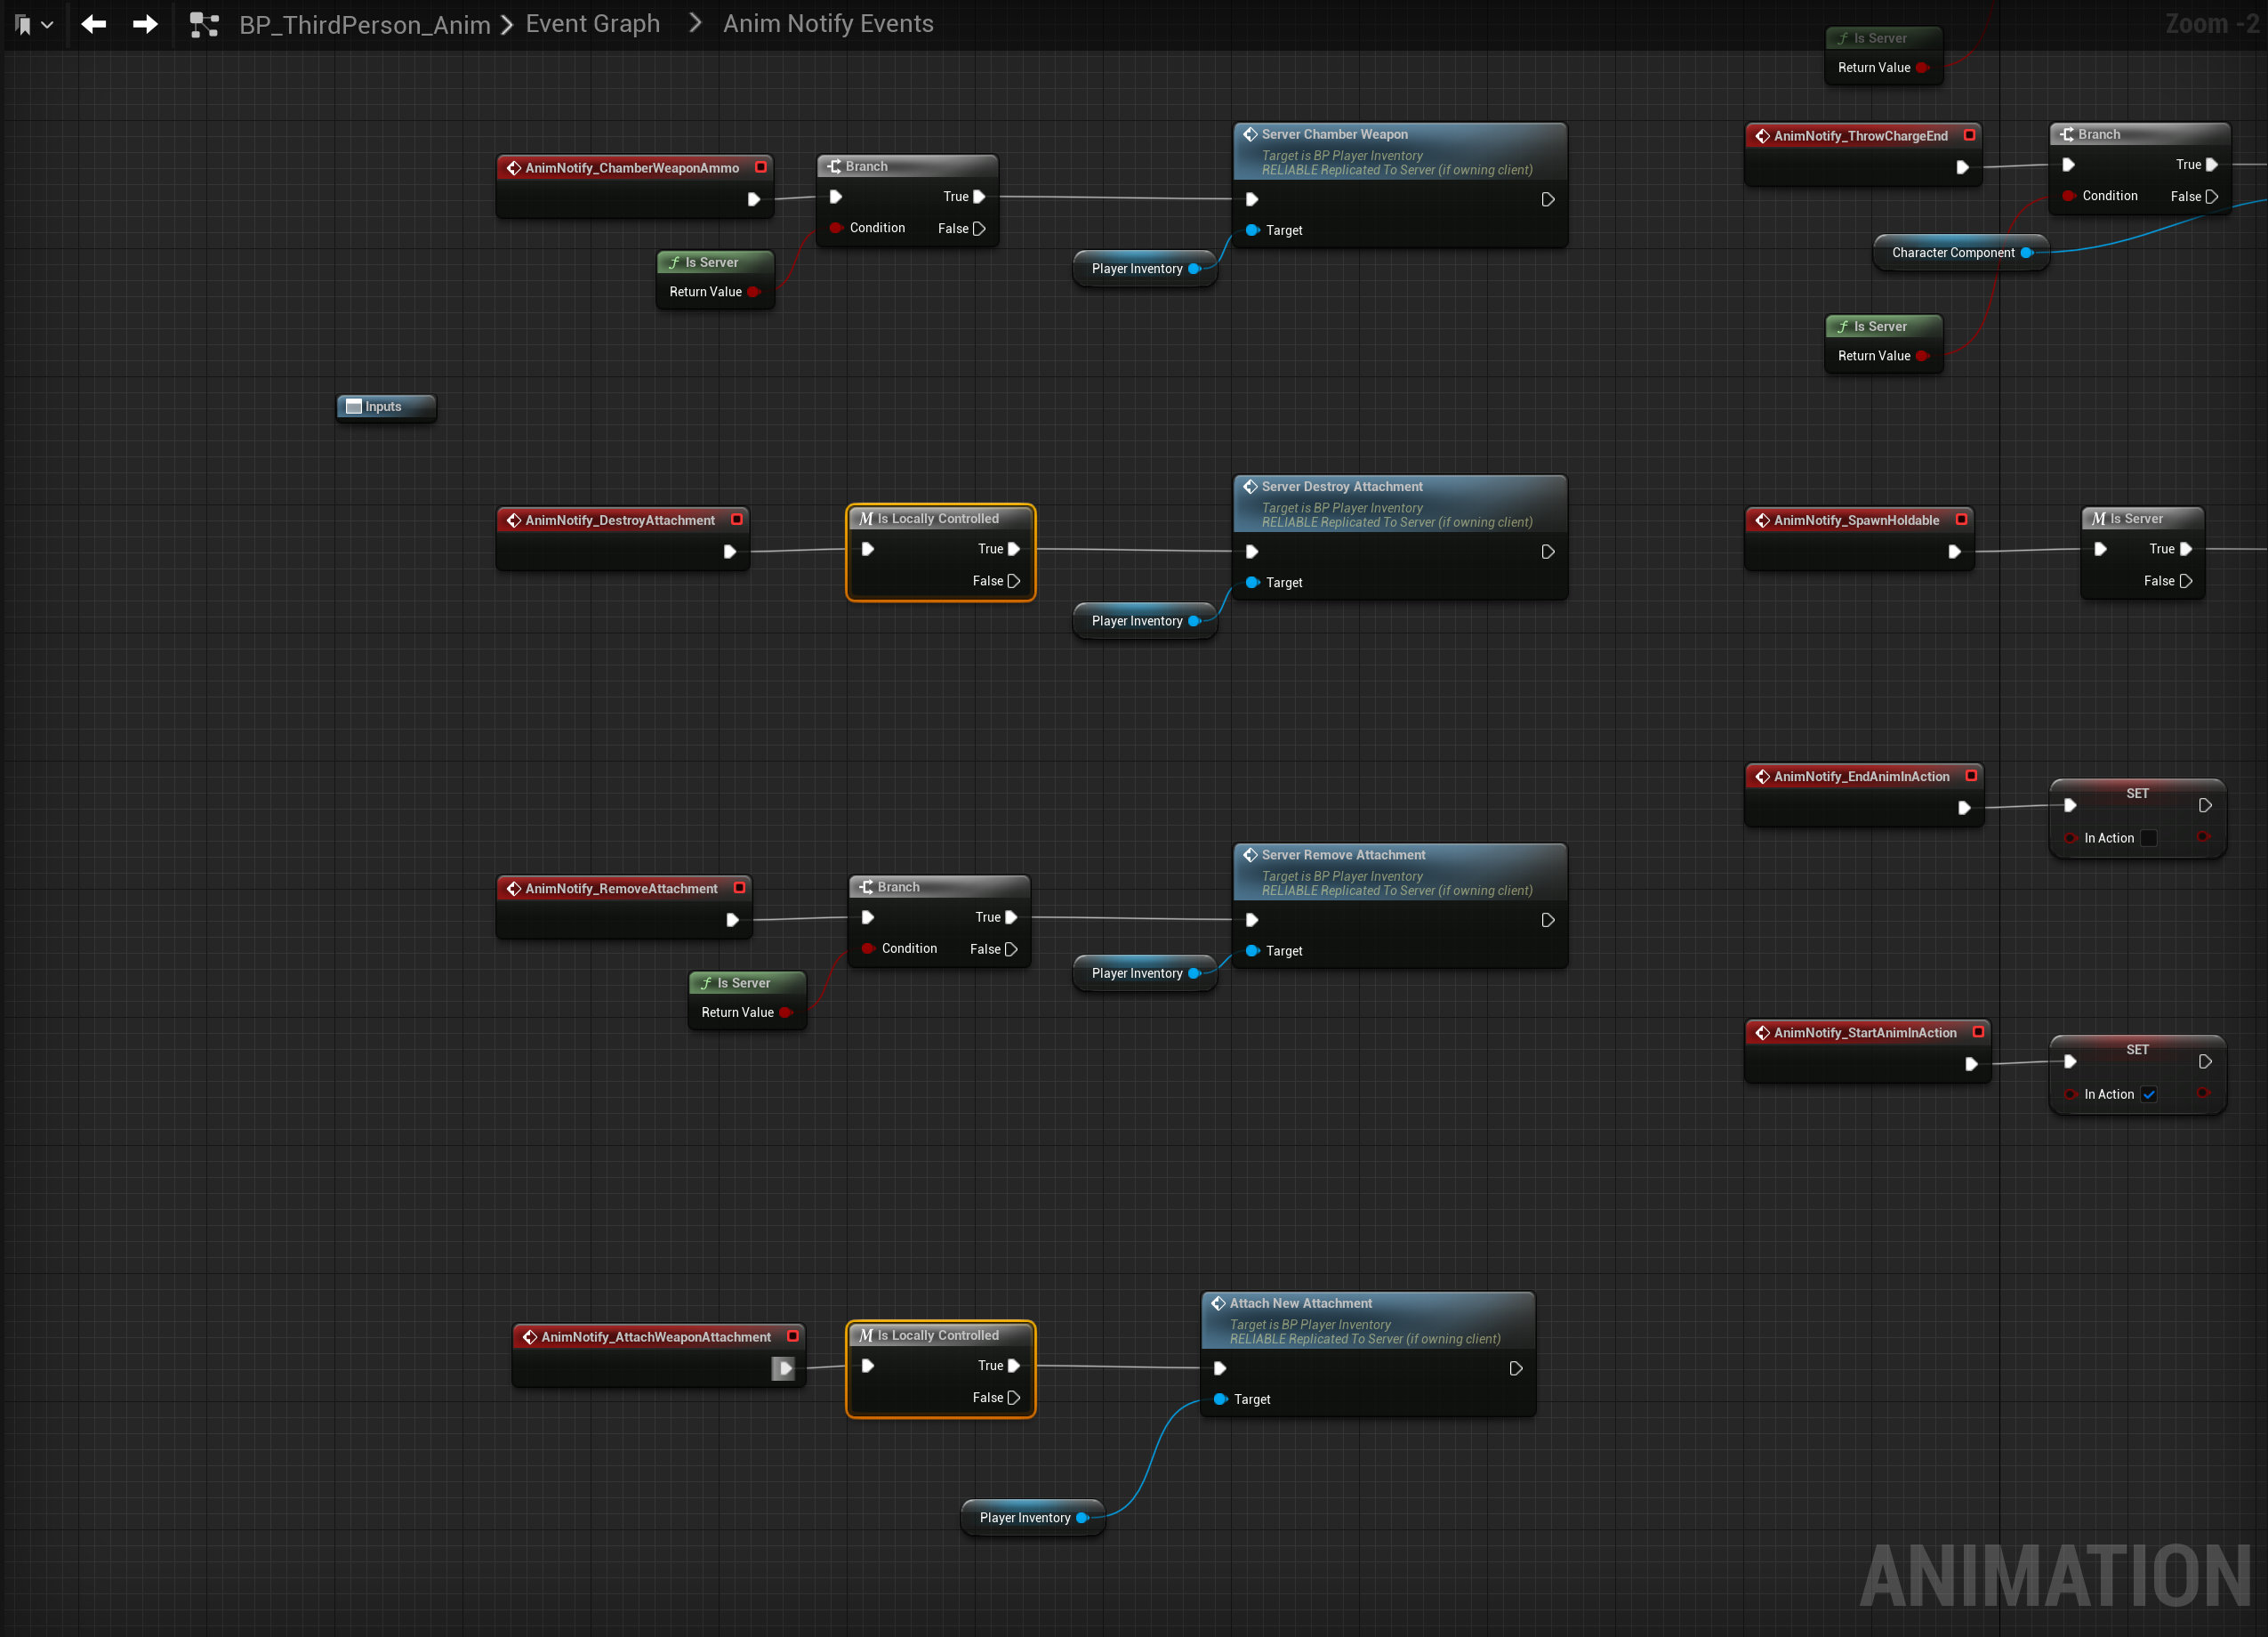
Task: Open BP_ThirdPerson_Anim breadcrumb
Action: click(x=364, y=24)
